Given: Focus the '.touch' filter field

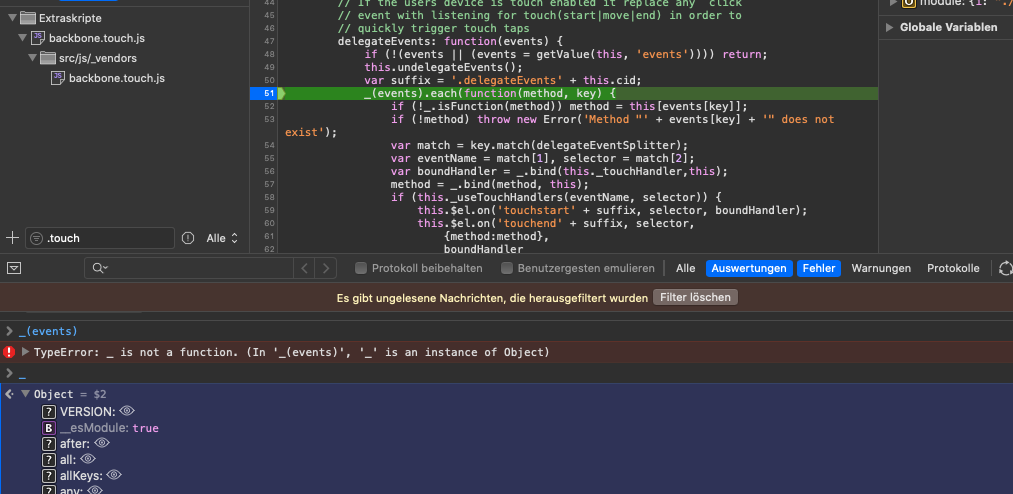Looking at the screenshot, I should (x=100, y=238).
